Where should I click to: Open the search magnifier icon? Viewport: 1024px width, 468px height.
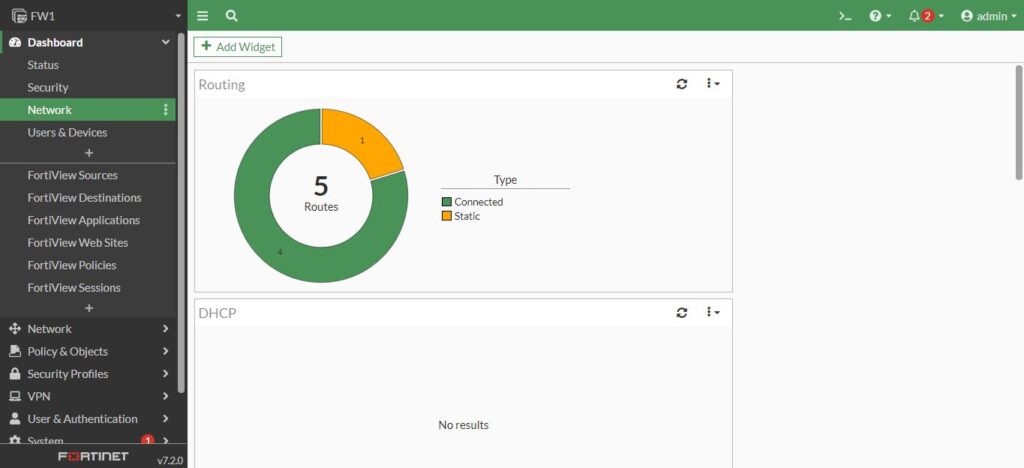point(232,16)
